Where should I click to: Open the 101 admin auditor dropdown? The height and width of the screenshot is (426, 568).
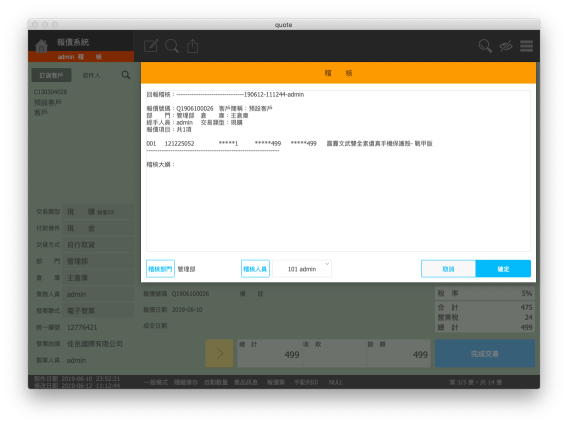click(x=302, y=269)
